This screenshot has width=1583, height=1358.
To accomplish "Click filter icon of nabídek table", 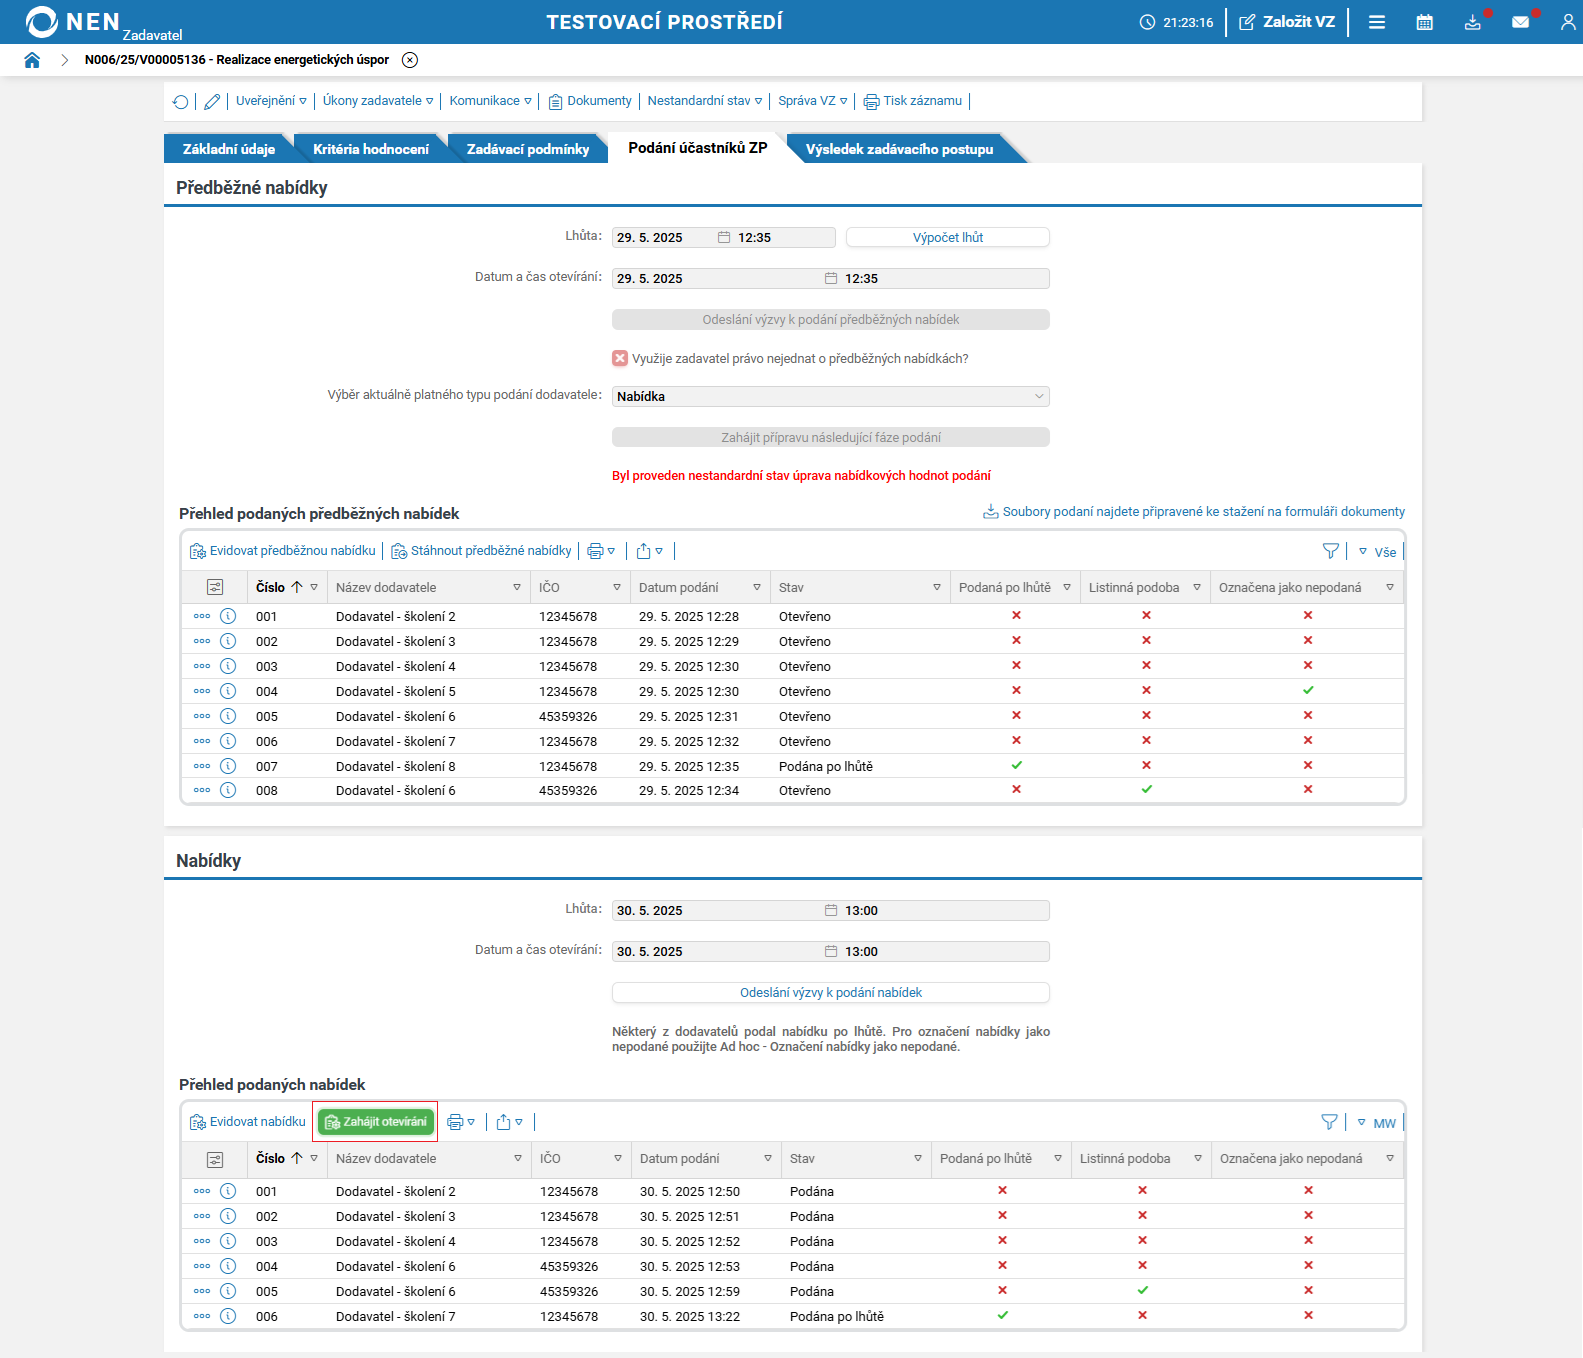I will point(1329,1122).
